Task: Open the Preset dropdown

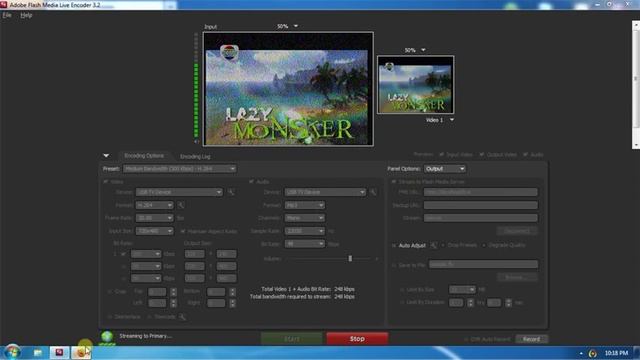Action: point(179,169)
